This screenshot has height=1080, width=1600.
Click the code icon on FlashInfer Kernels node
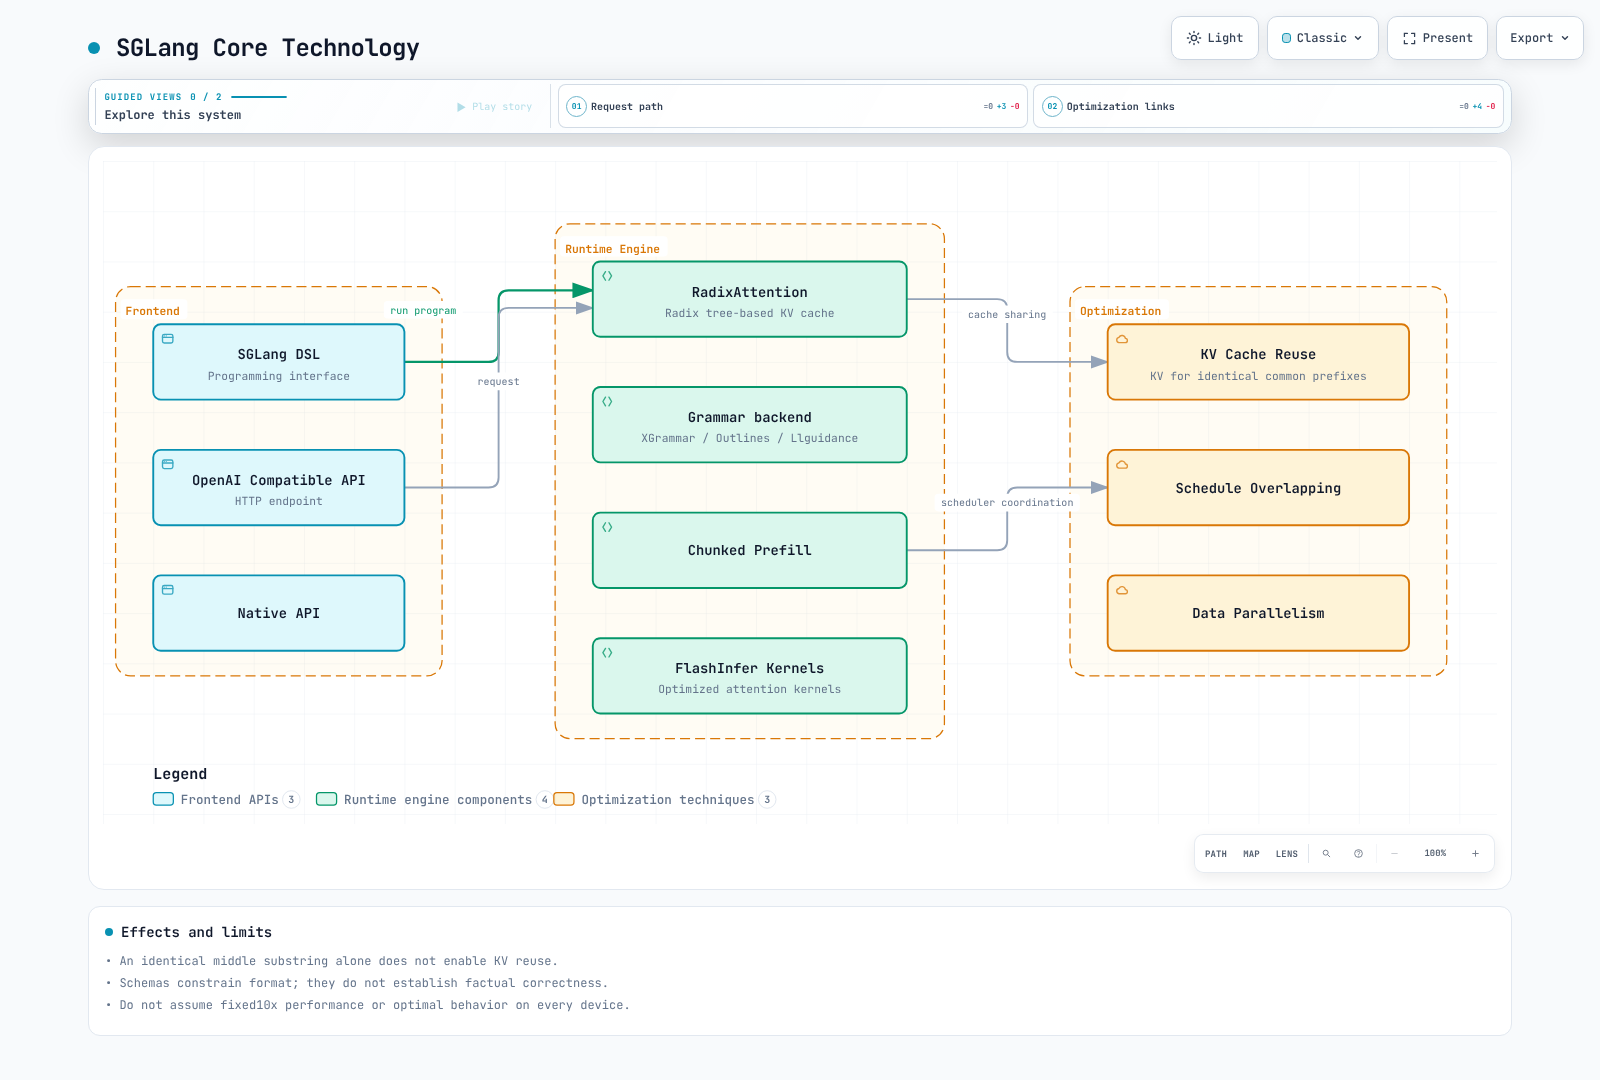(607, 652)
